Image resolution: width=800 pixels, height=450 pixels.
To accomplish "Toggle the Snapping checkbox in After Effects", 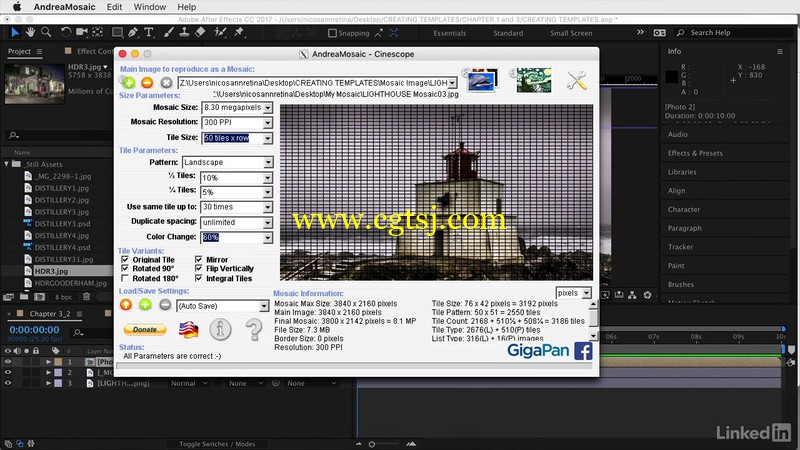I will (332, 33).
